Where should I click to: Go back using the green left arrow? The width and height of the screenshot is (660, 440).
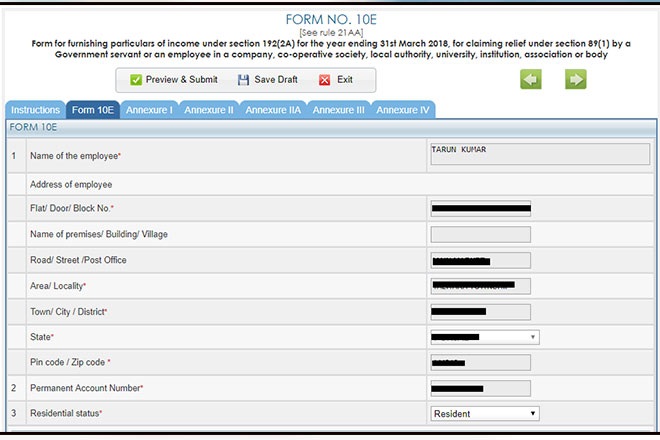[x=530, y=80]
